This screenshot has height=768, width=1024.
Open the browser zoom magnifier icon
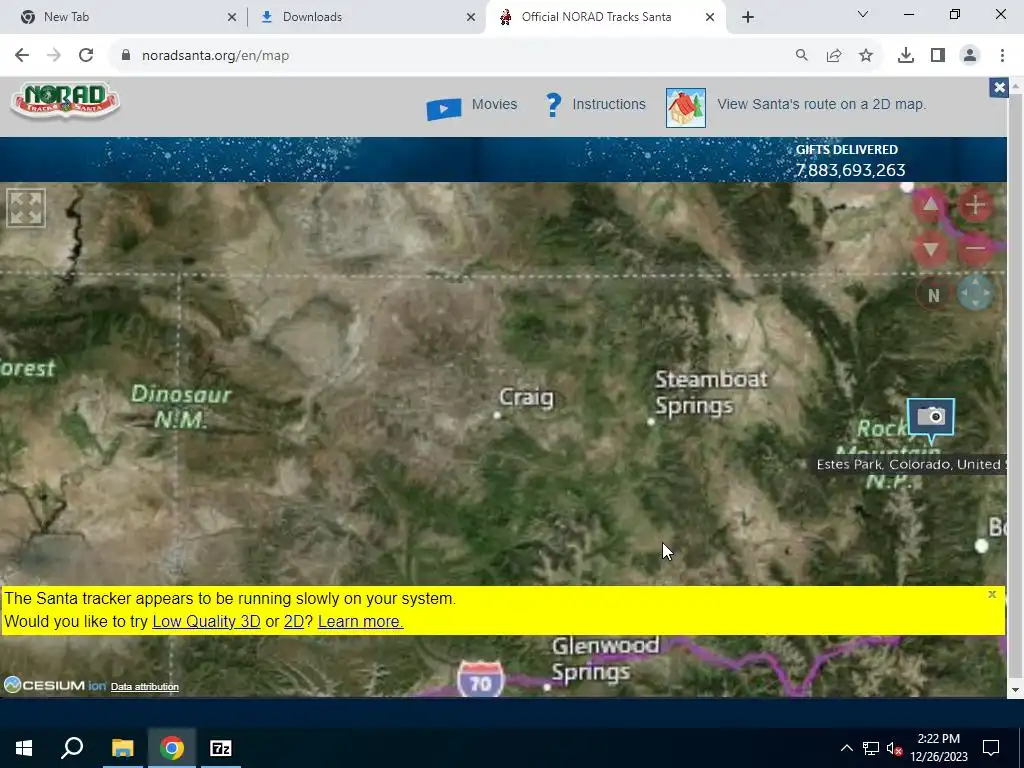[801, 56]
